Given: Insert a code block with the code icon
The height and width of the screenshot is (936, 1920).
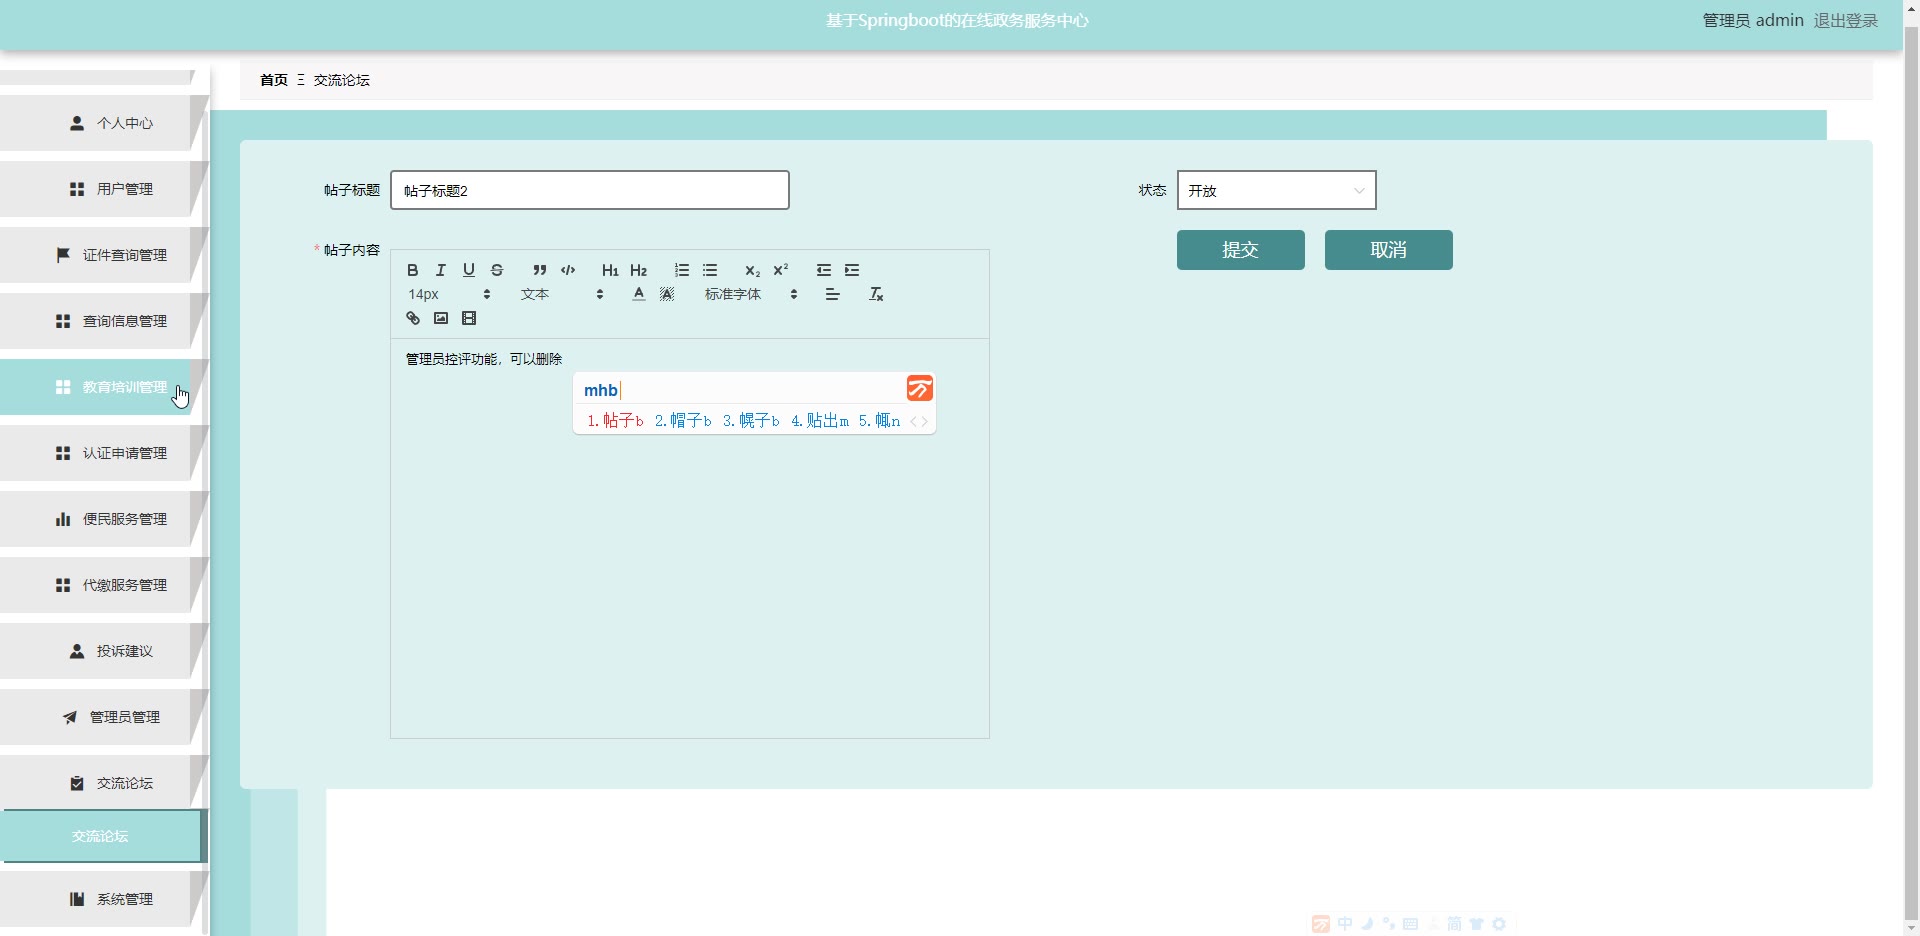Looking at the screenshot, I should click(x=568, y=270).
